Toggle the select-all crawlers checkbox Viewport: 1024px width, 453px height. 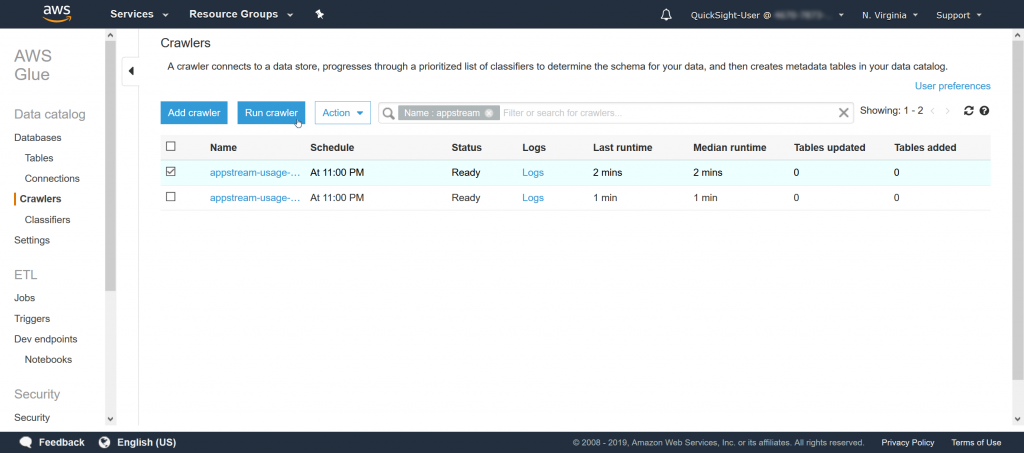(171, 146)
